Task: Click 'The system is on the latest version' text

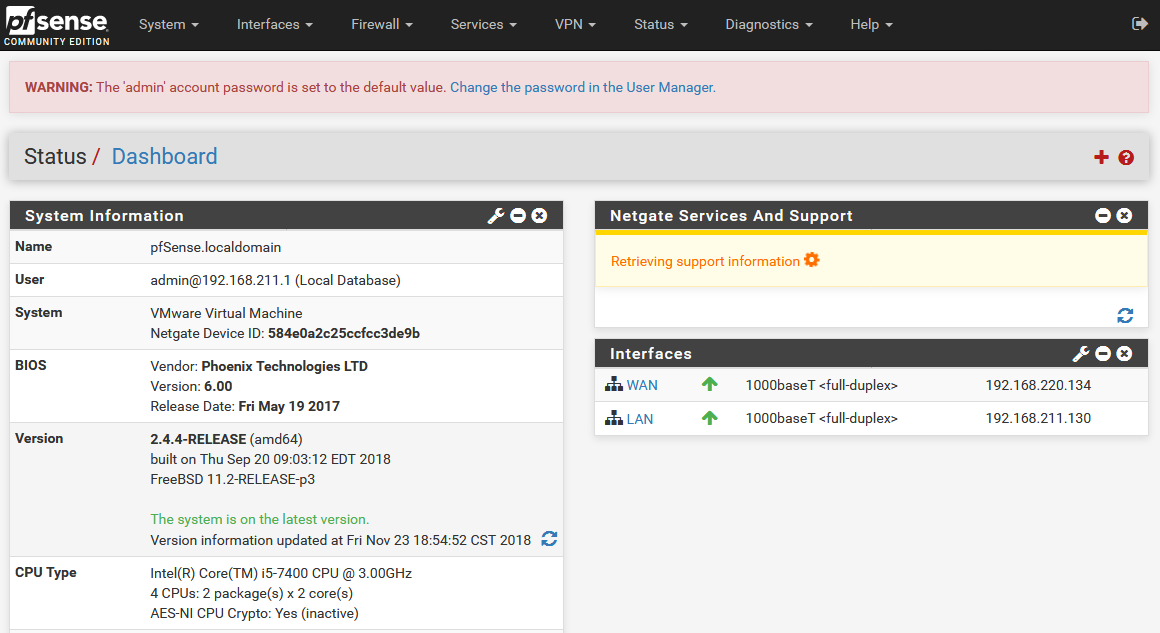Action: [x=260, y=519]
